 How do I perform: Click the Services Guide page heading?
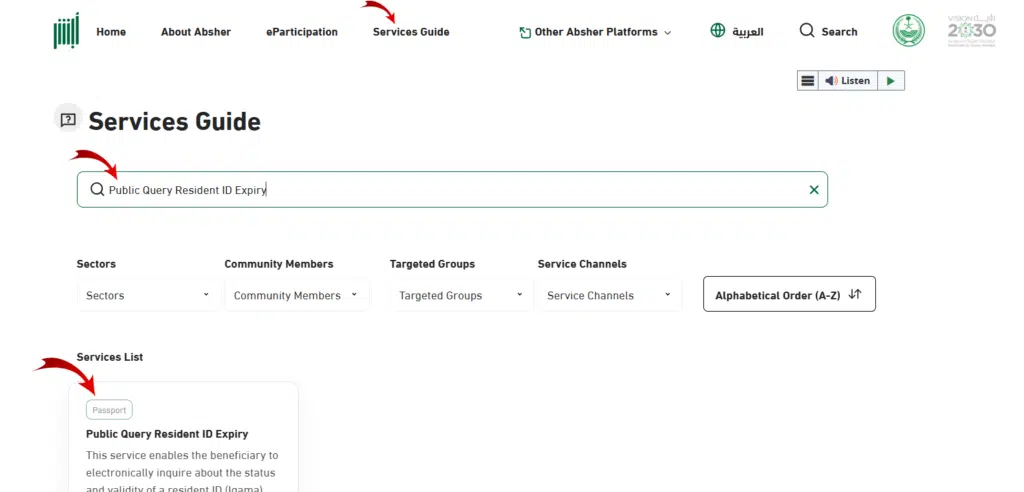(174, 122)
